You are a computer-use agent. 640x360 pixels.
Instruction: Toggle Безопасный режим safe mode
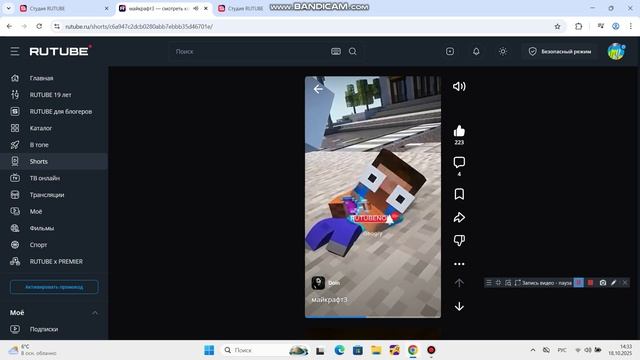point(560,51)
